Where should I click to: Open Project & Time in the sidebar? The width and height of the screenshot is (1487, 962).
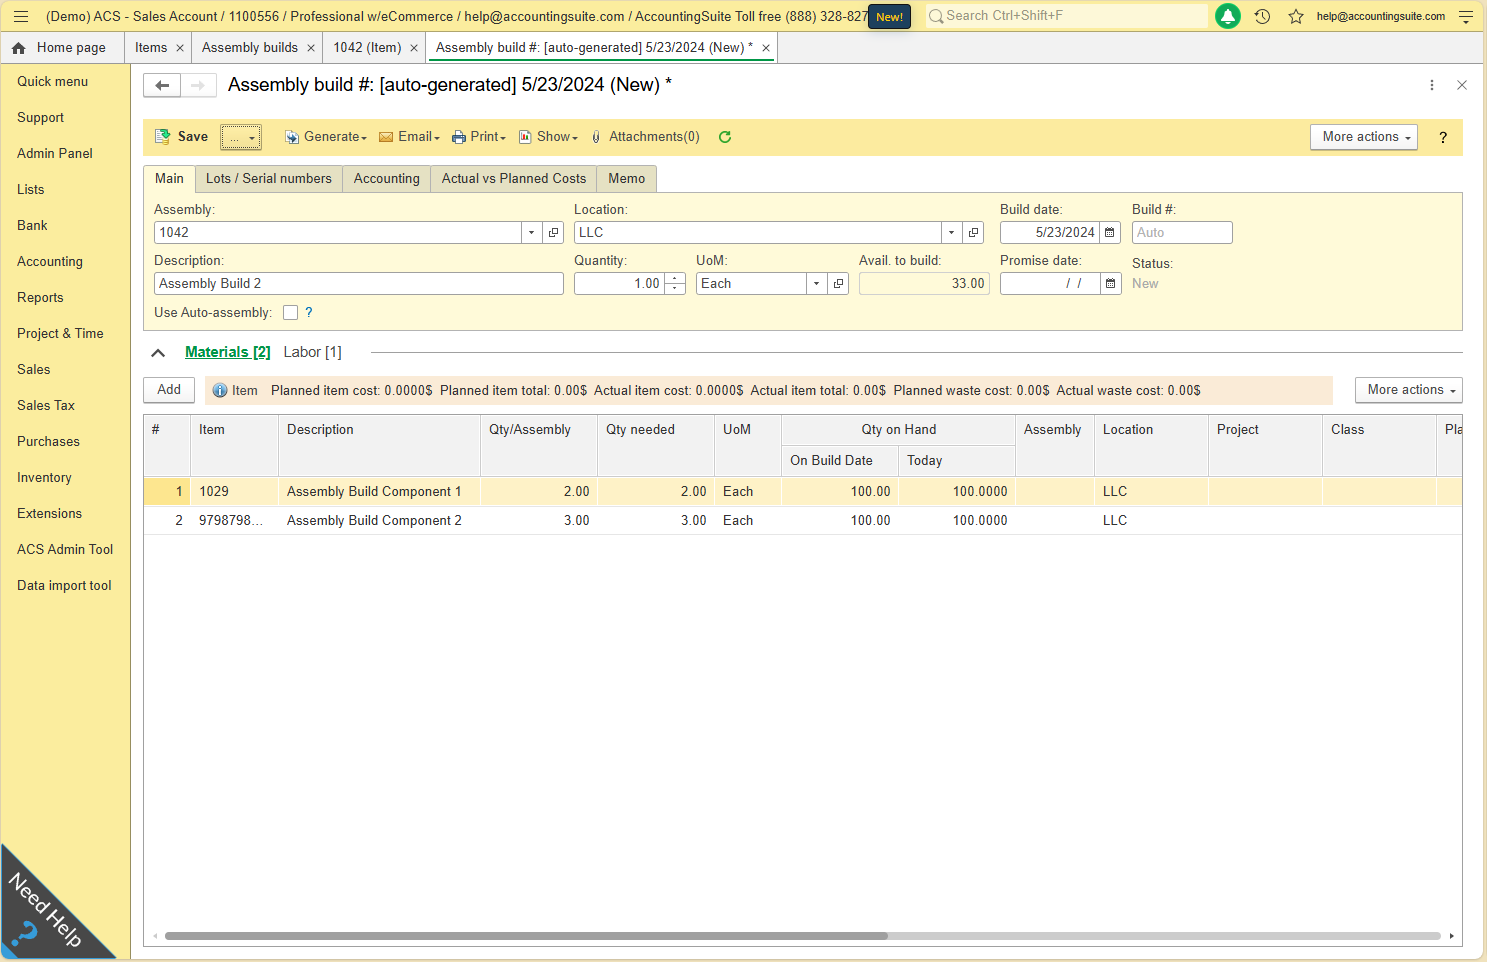pos(60,334)
